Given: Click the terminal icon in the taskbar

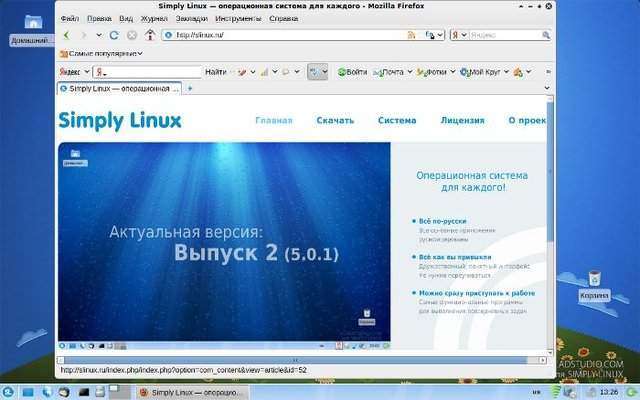Looking at the screenshot, I should point(84,392).
